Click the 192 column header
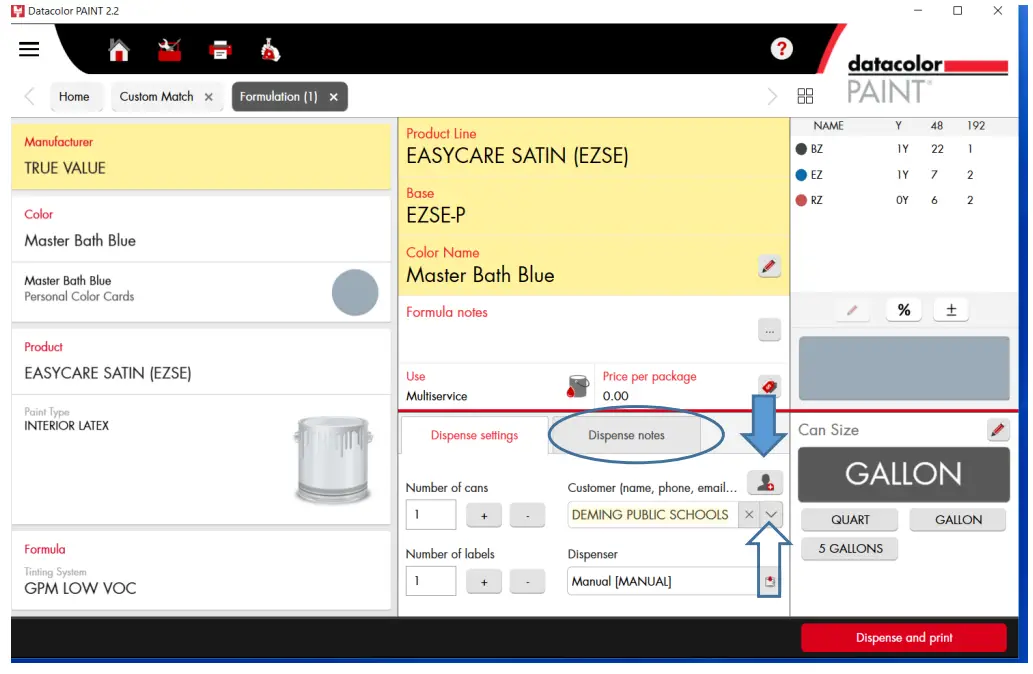Viewport: 1033px width, 674px height. pyautogui.click(x=976, y=126)
